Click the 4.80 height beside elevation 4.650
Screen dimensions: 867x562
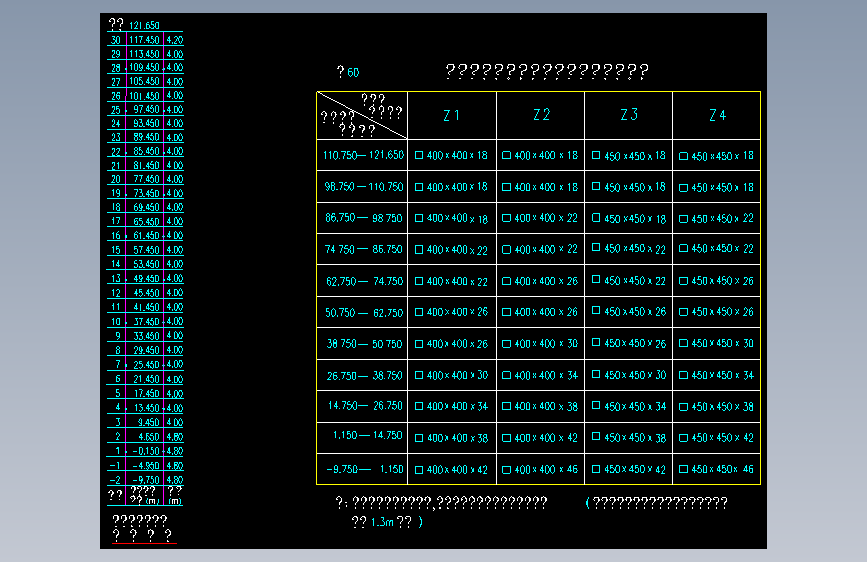(175, 436)
